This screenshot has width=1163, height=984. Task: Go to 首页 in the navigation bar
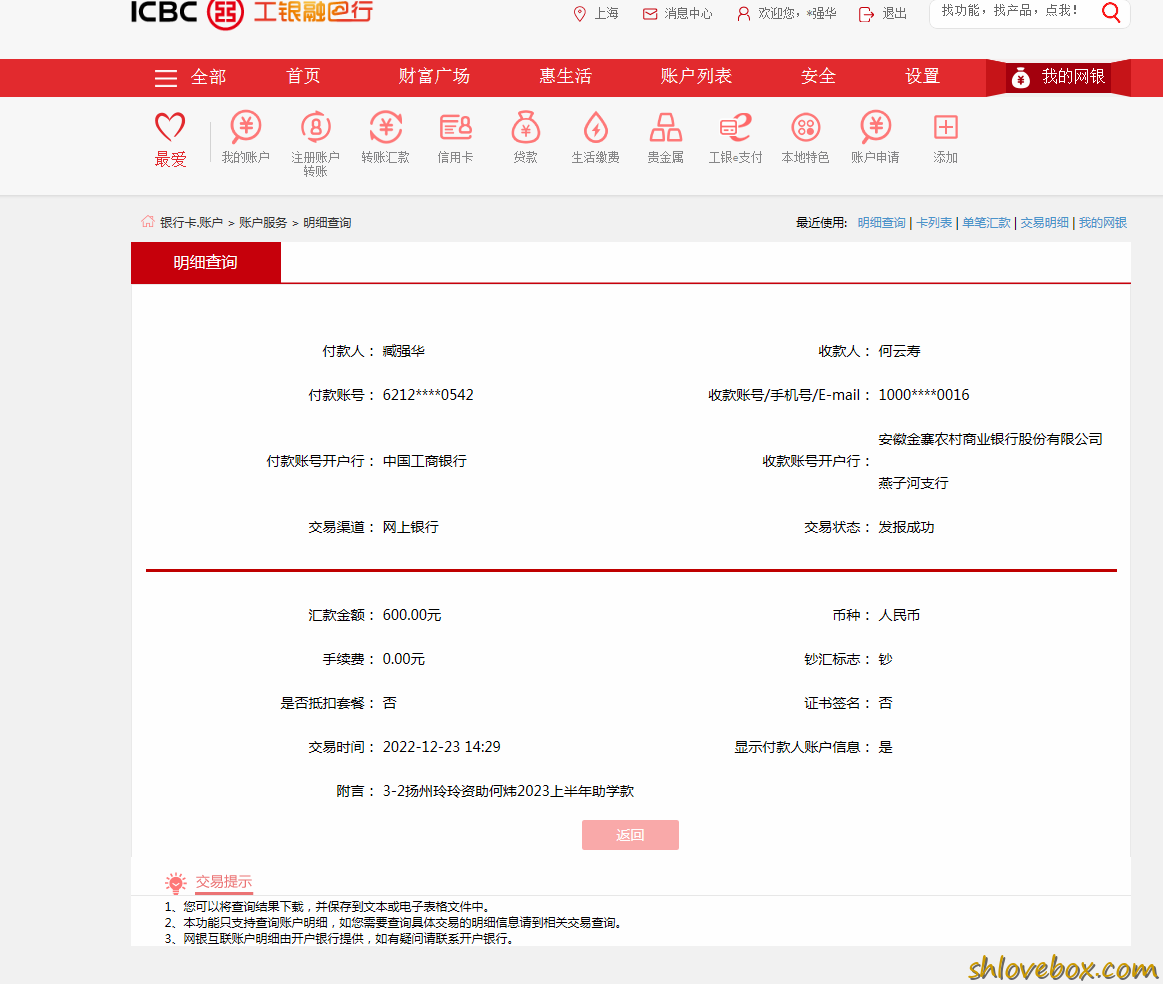[303, 76]
